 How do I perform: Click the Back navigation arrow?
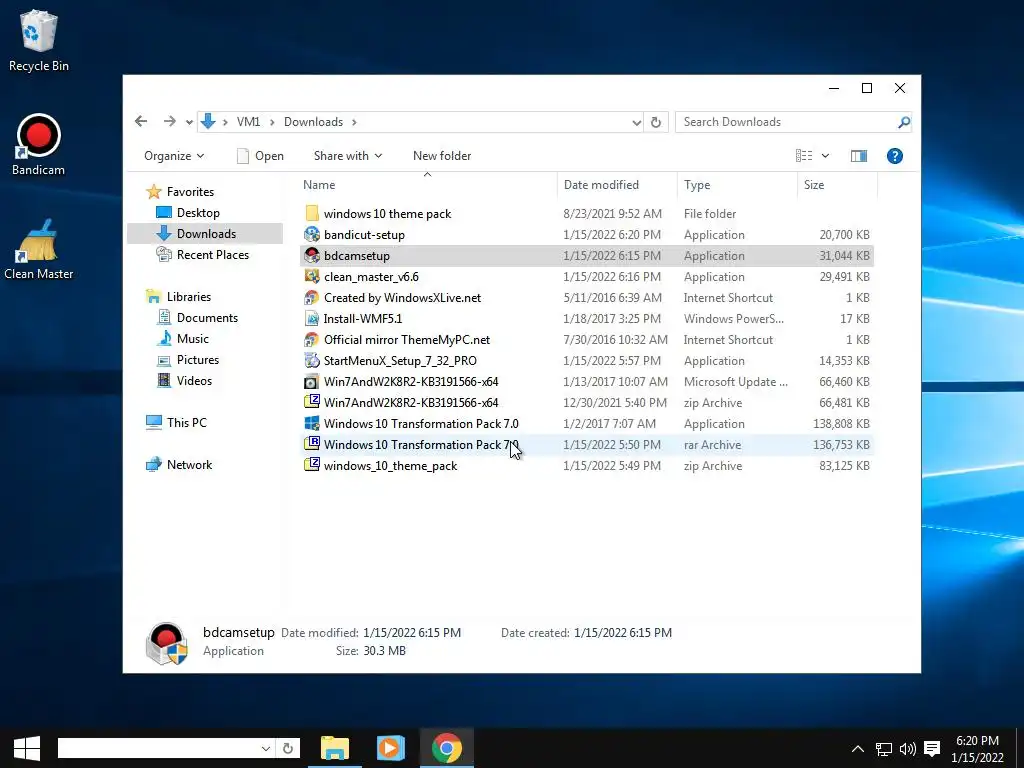[x=140, y=121]
